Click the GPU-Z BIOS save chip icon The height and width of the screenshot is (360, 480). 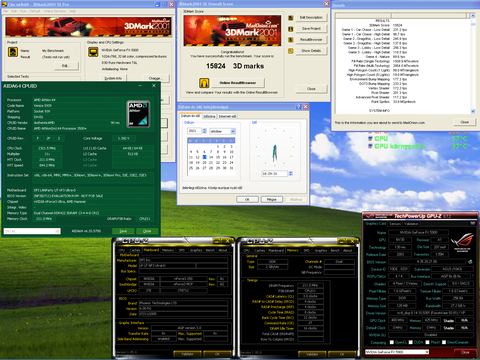click(x=470, y=262)
